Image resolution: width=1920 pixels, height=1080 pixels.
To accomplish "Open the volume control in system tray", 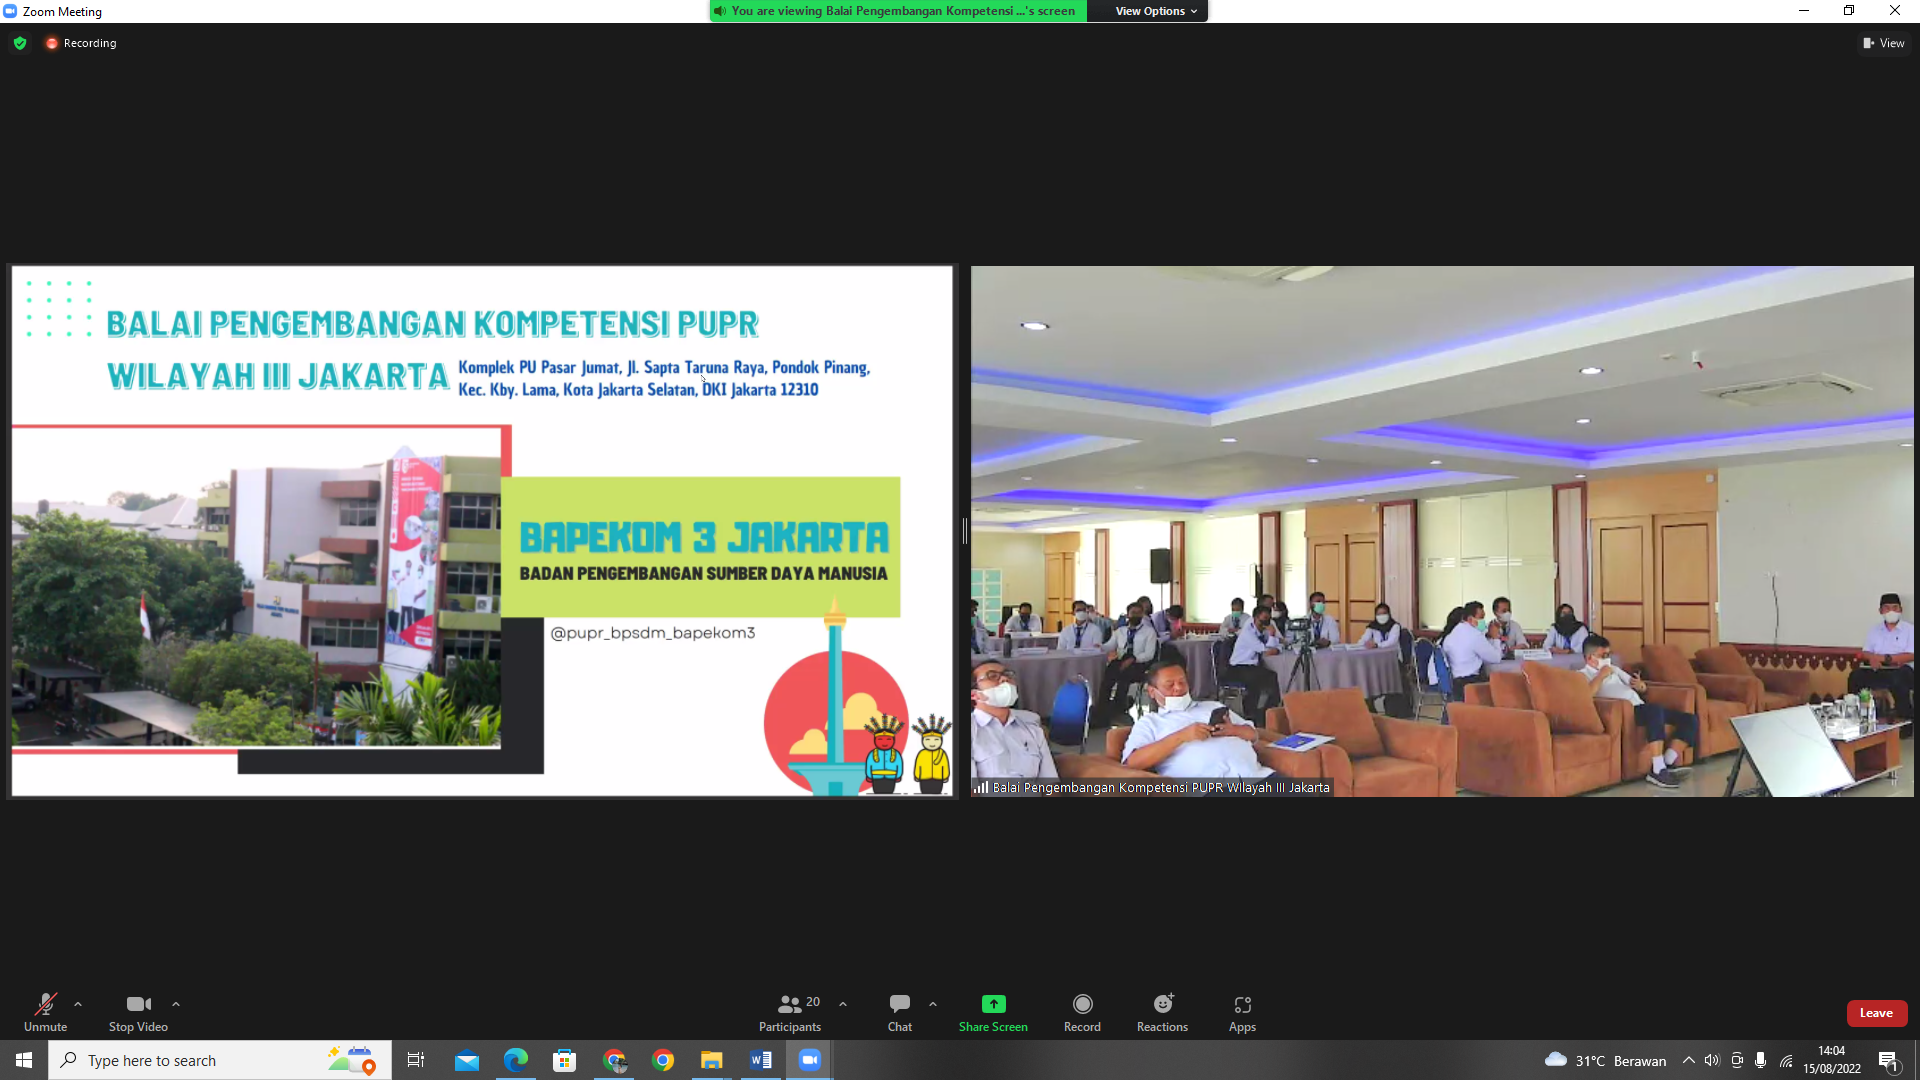I will 1712,1060.
